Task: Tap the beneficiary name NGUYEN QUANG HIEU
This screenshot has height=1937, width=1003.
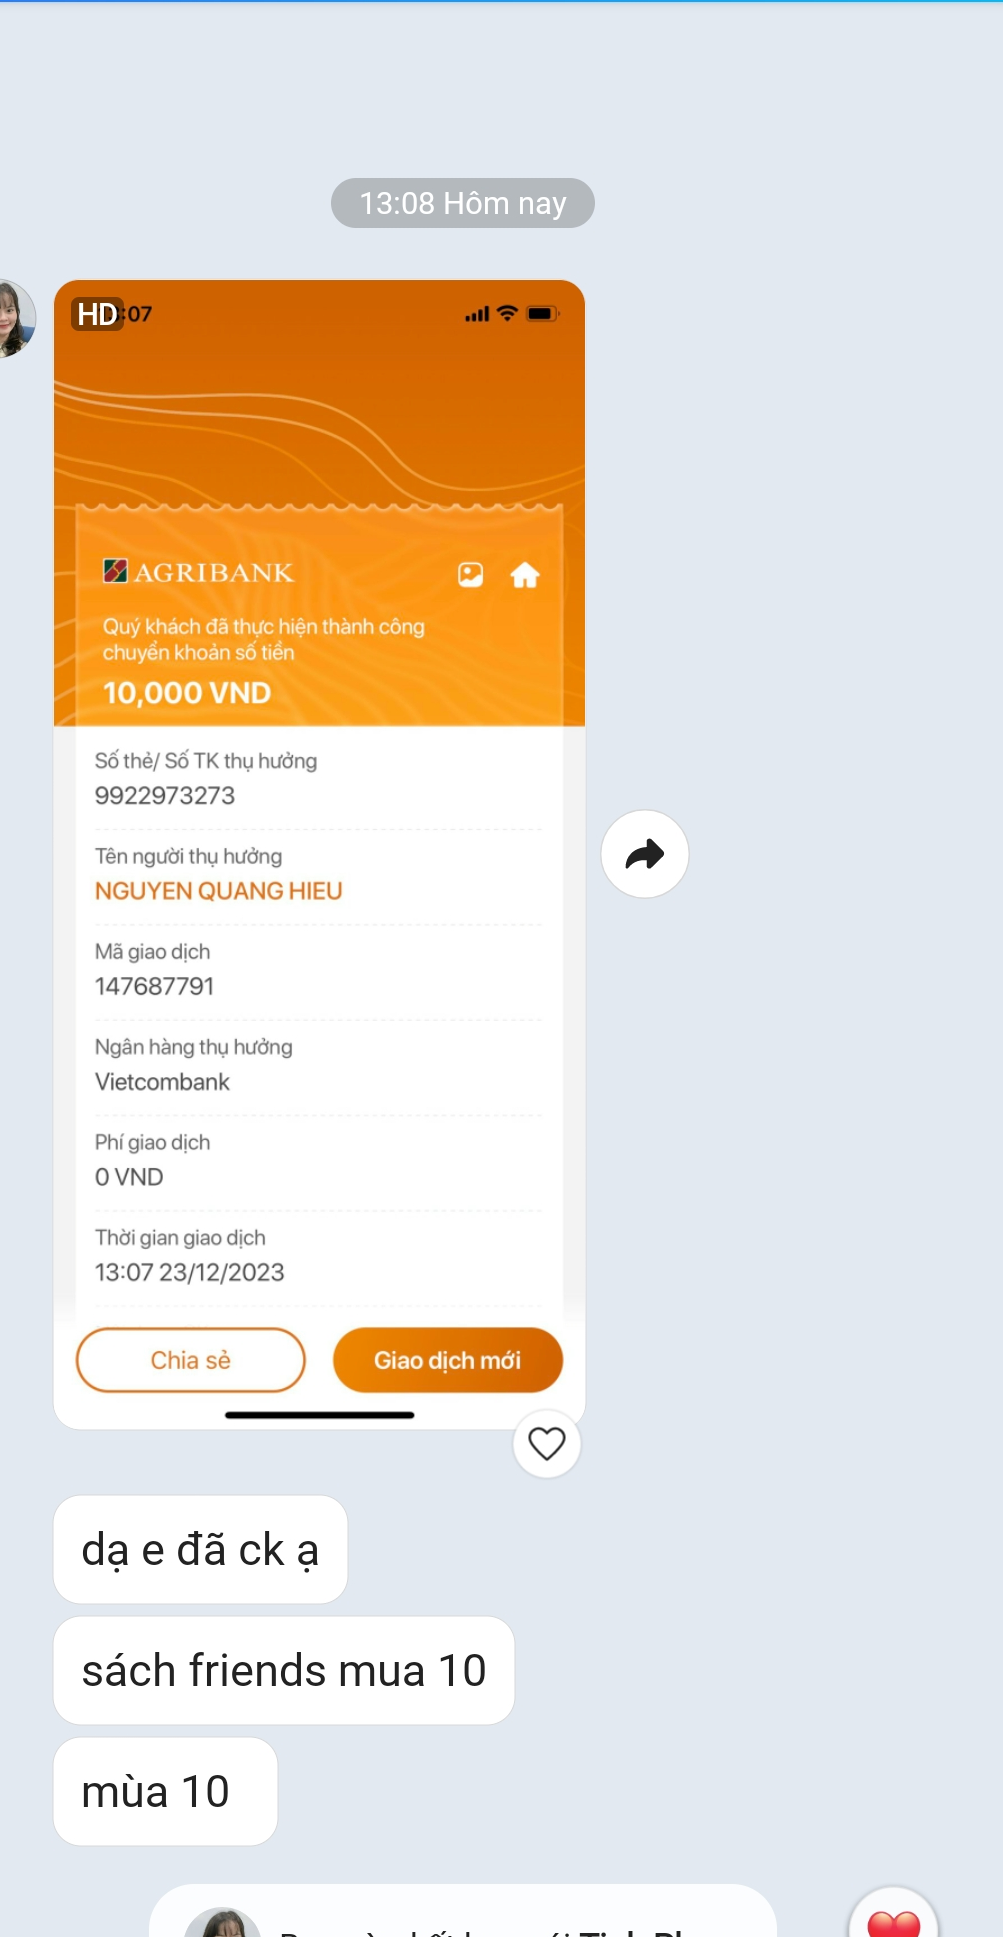Action: [219, 891]
